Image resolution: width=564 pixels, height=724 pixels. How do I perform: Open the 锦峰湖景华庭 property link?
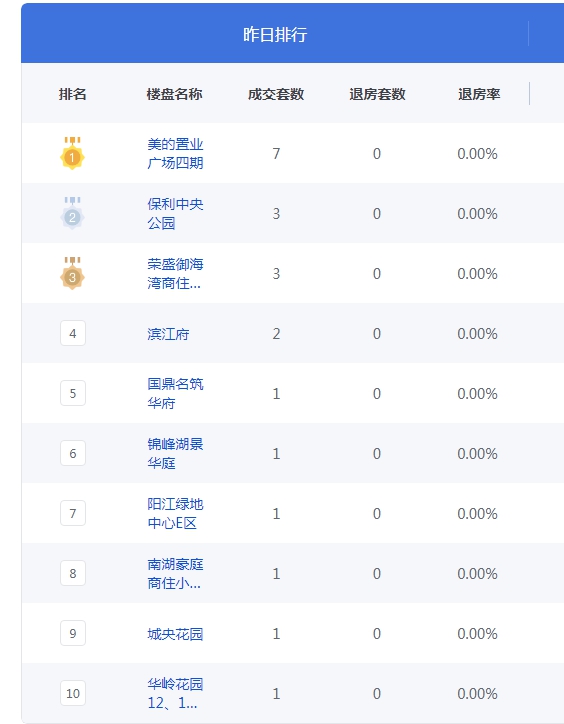[175, 453]
